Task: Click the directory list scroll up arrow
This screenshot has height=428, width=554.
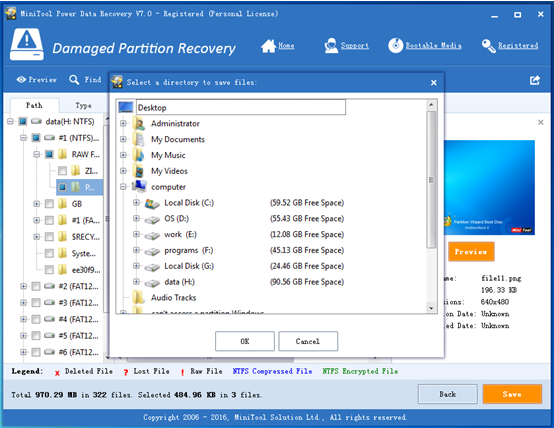Action: (431, 105)
